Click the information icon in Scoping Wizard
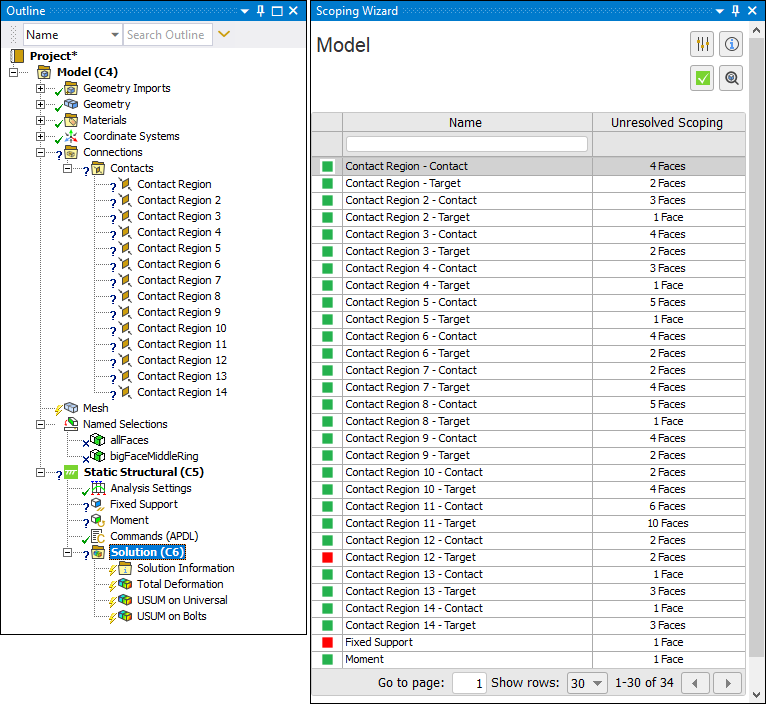The image size is (766, 704). (732, 45)
